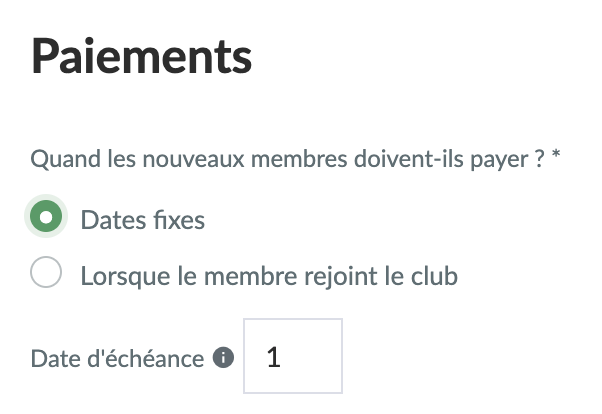Click the required asterisk after the question
Image resolution: width=602 pixels, height=414 pixels.
pyautogui.click(x=556, y=155)
